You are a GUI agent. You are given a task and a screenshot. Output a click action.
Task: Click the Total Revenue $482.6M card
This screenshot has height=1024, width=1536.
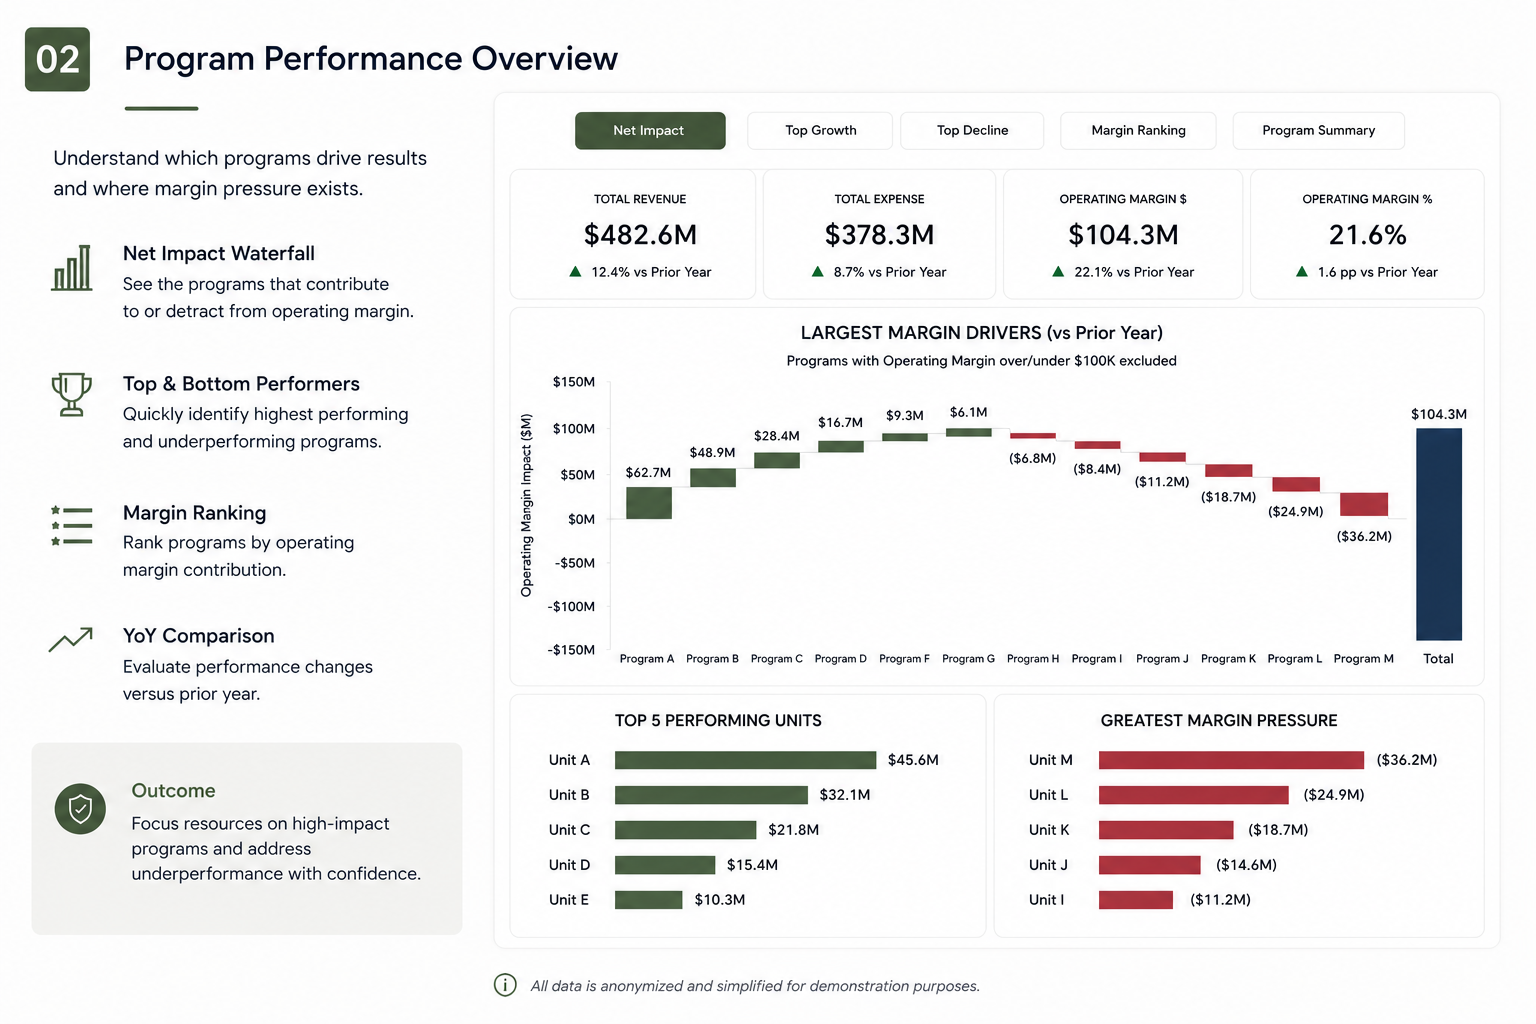coord(633,234)
